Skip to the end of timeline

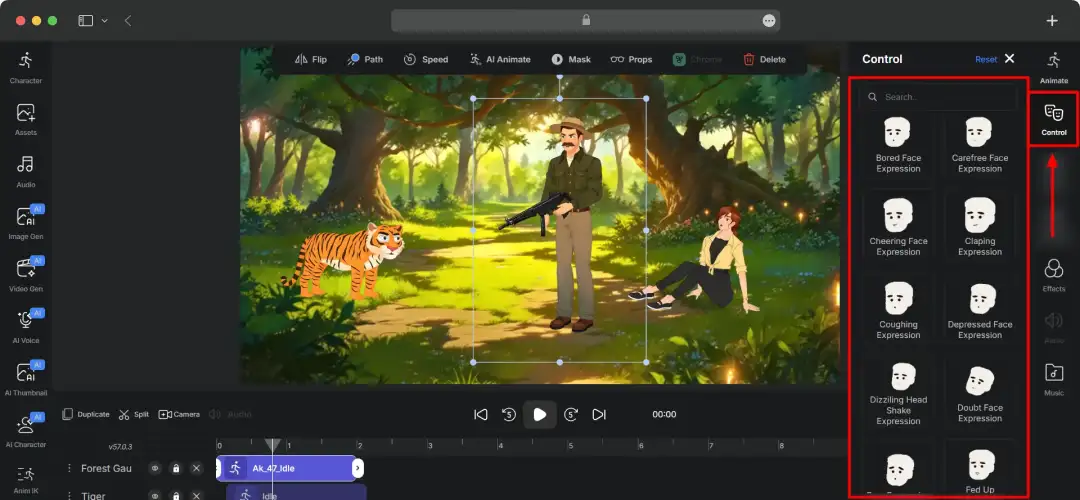tap(599, 415)
